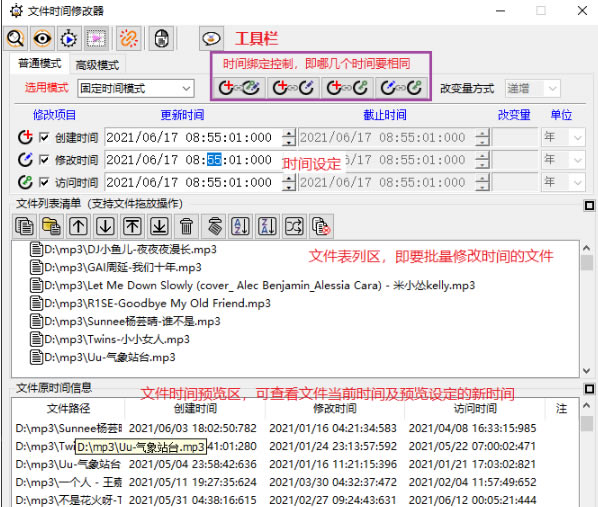The height and width of the screenshot is (507, 598).
Task: Select file Twins-小小女人.mp3
Action: click(x=110, y=339)
